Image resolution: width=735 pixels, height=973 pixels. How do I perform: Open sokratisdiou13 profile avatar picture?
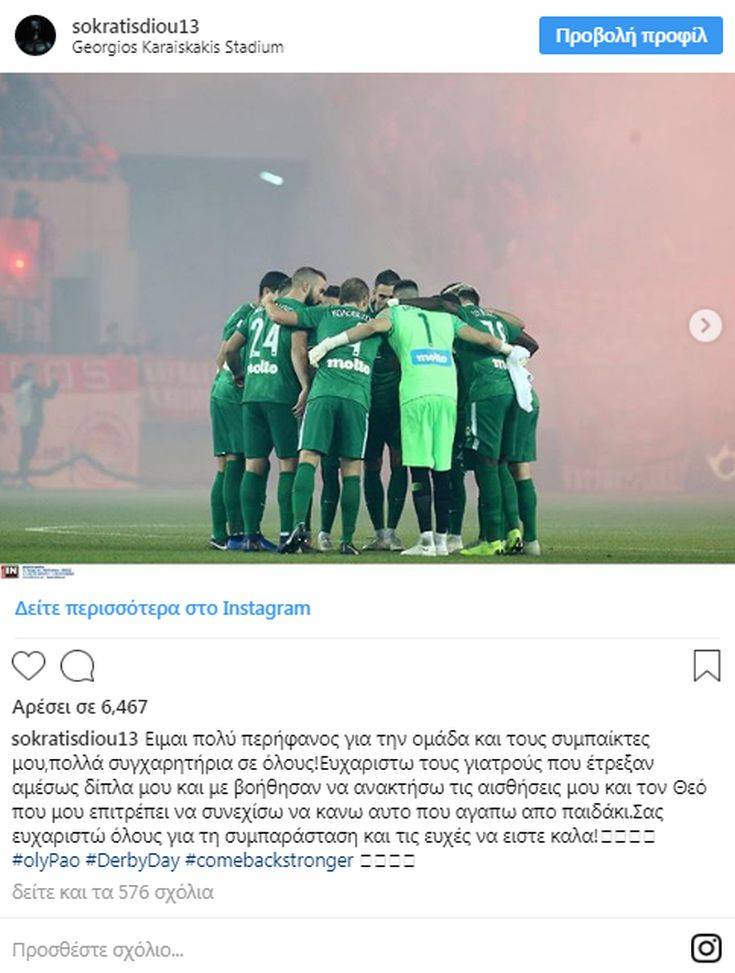coord(35,35)
